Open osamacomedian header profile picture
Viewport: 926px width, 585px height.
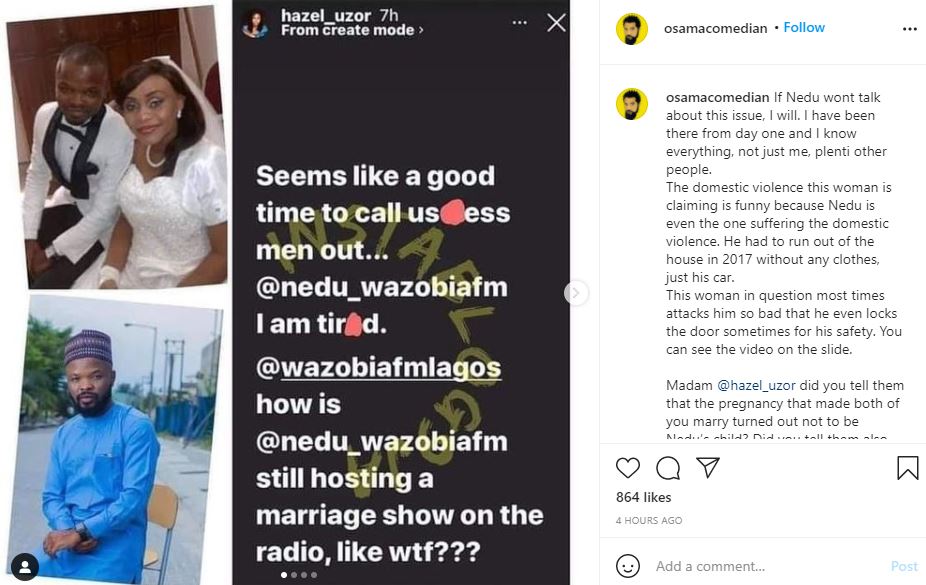point(631,29)
